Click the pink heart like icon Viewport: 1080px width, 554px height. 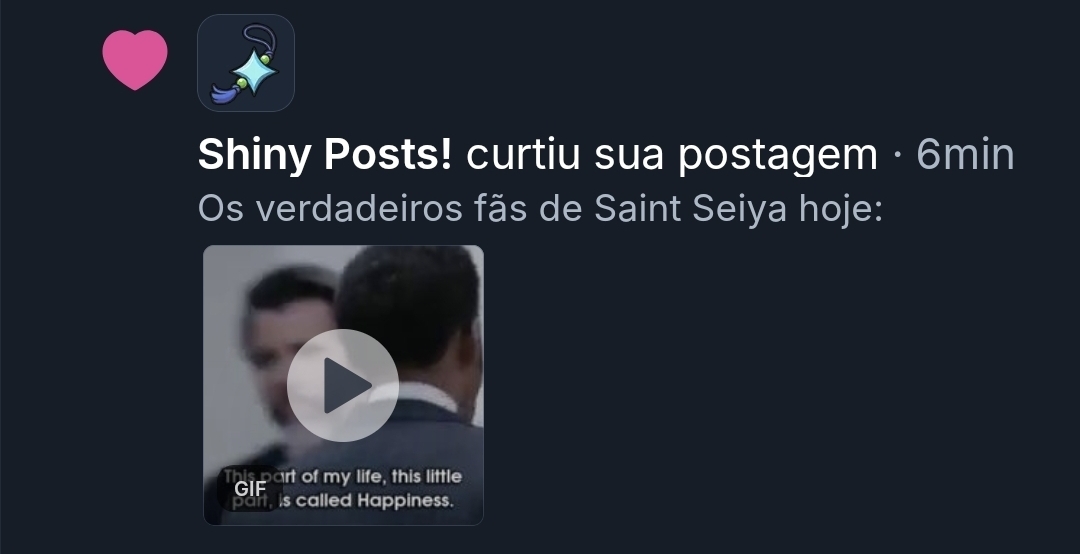(x=135, y=60)
